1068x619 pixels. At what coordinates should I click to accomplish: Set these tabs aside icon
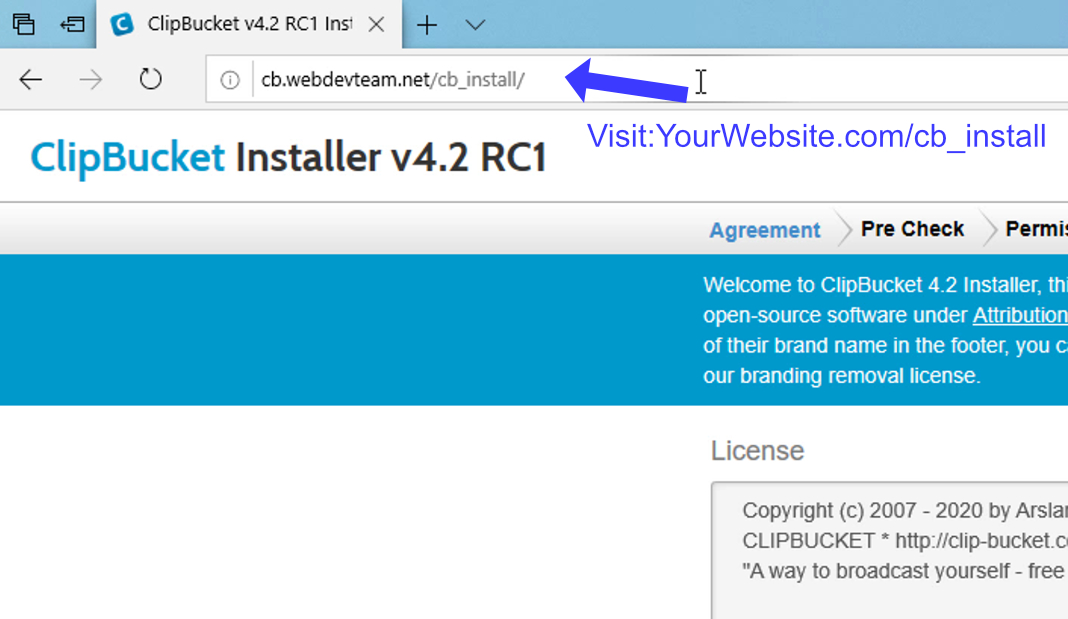tap(72, 25)
